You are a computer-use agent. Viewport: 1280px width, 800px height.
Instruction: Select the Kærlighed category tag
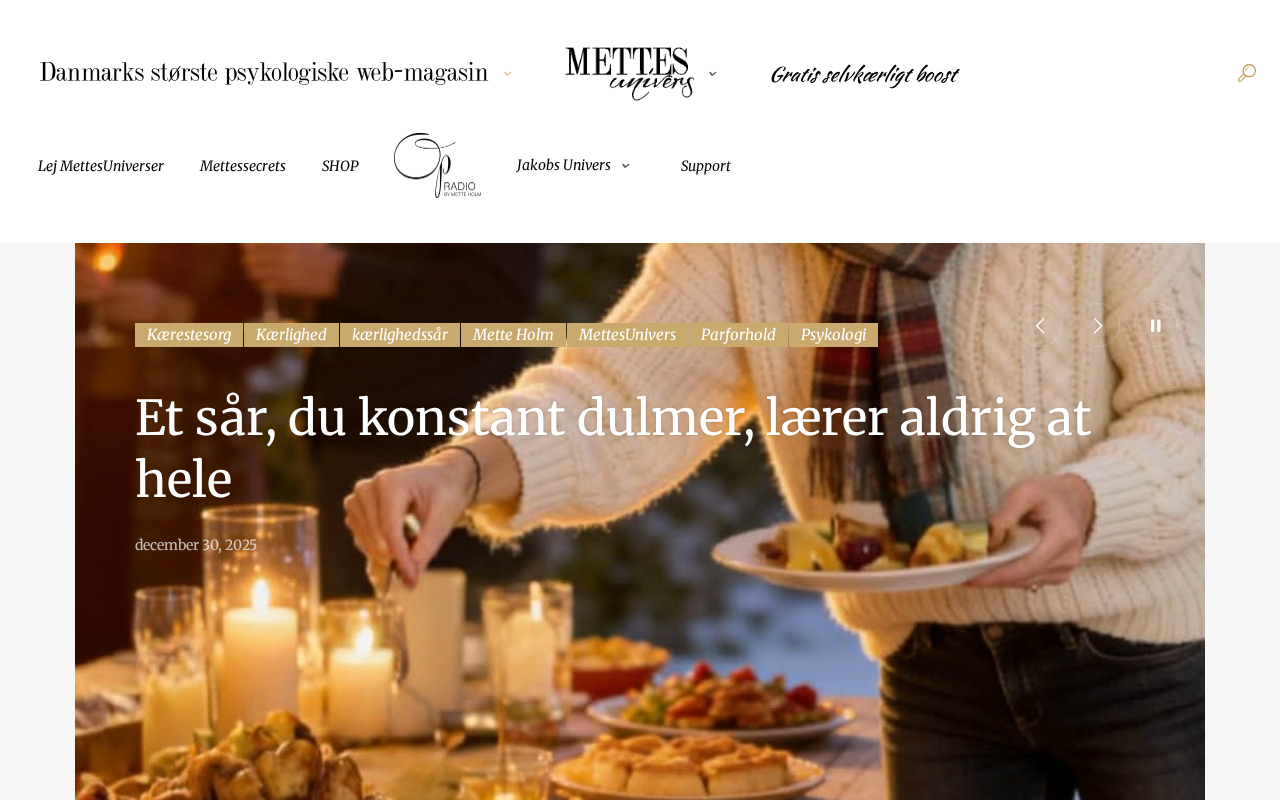291,335
